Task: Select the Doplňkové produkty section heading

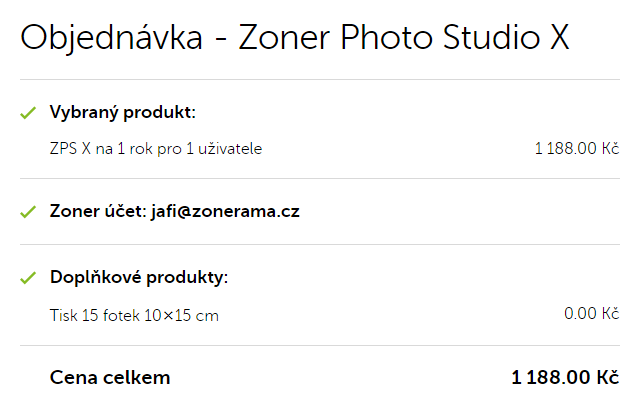Action: [x=139, y=277]
